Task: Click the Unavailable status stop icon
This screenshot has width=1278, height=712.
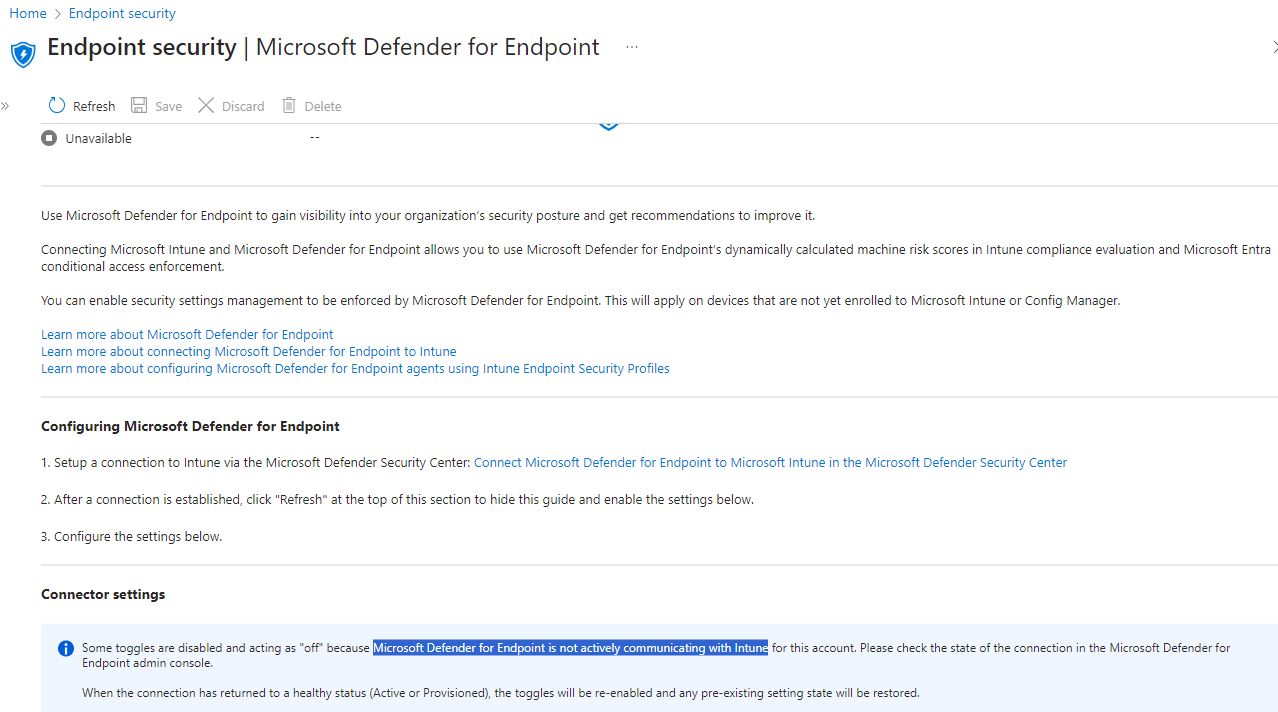Action: tap(49, 138)
